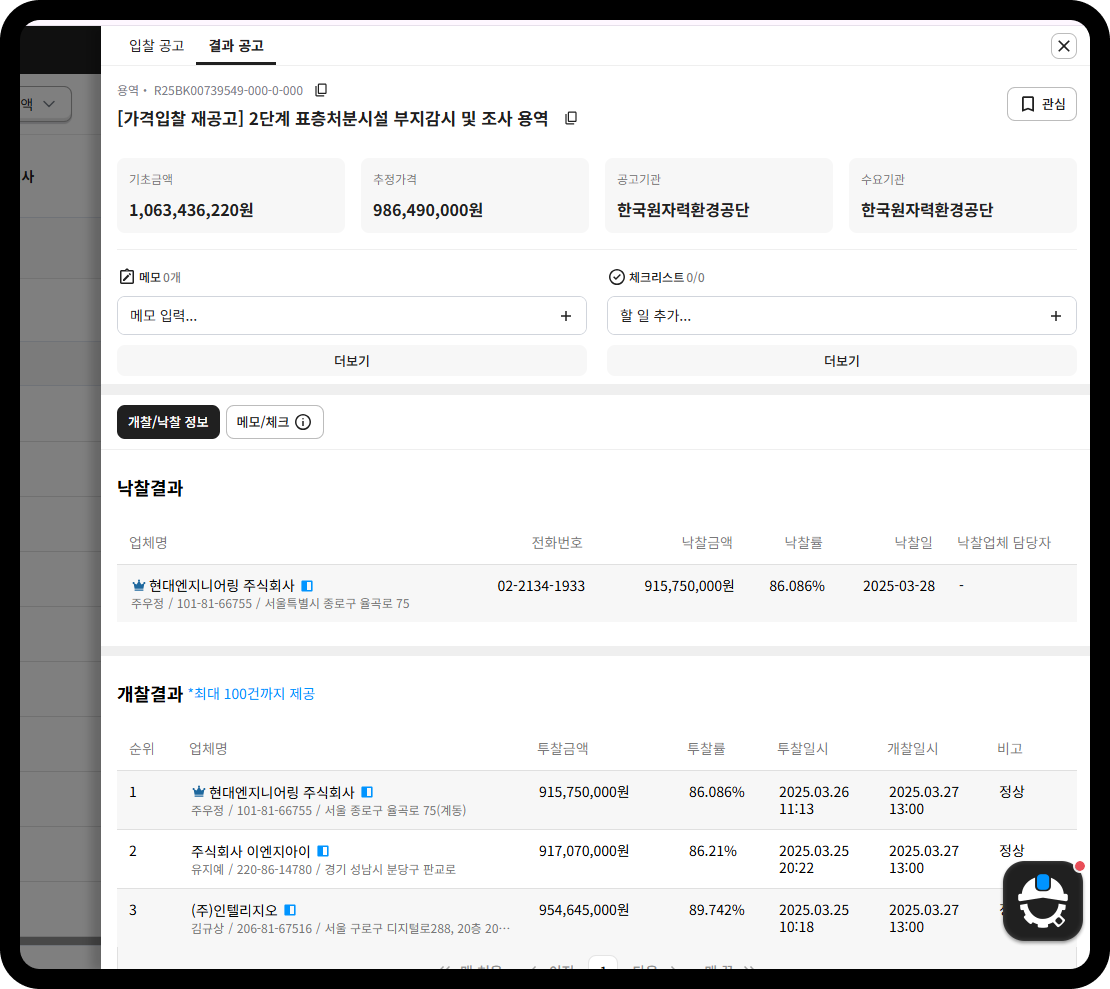Click the 954,645,000원 bid amount
This screenshot has height=989, width=1110.
click(x=584, y=910)
